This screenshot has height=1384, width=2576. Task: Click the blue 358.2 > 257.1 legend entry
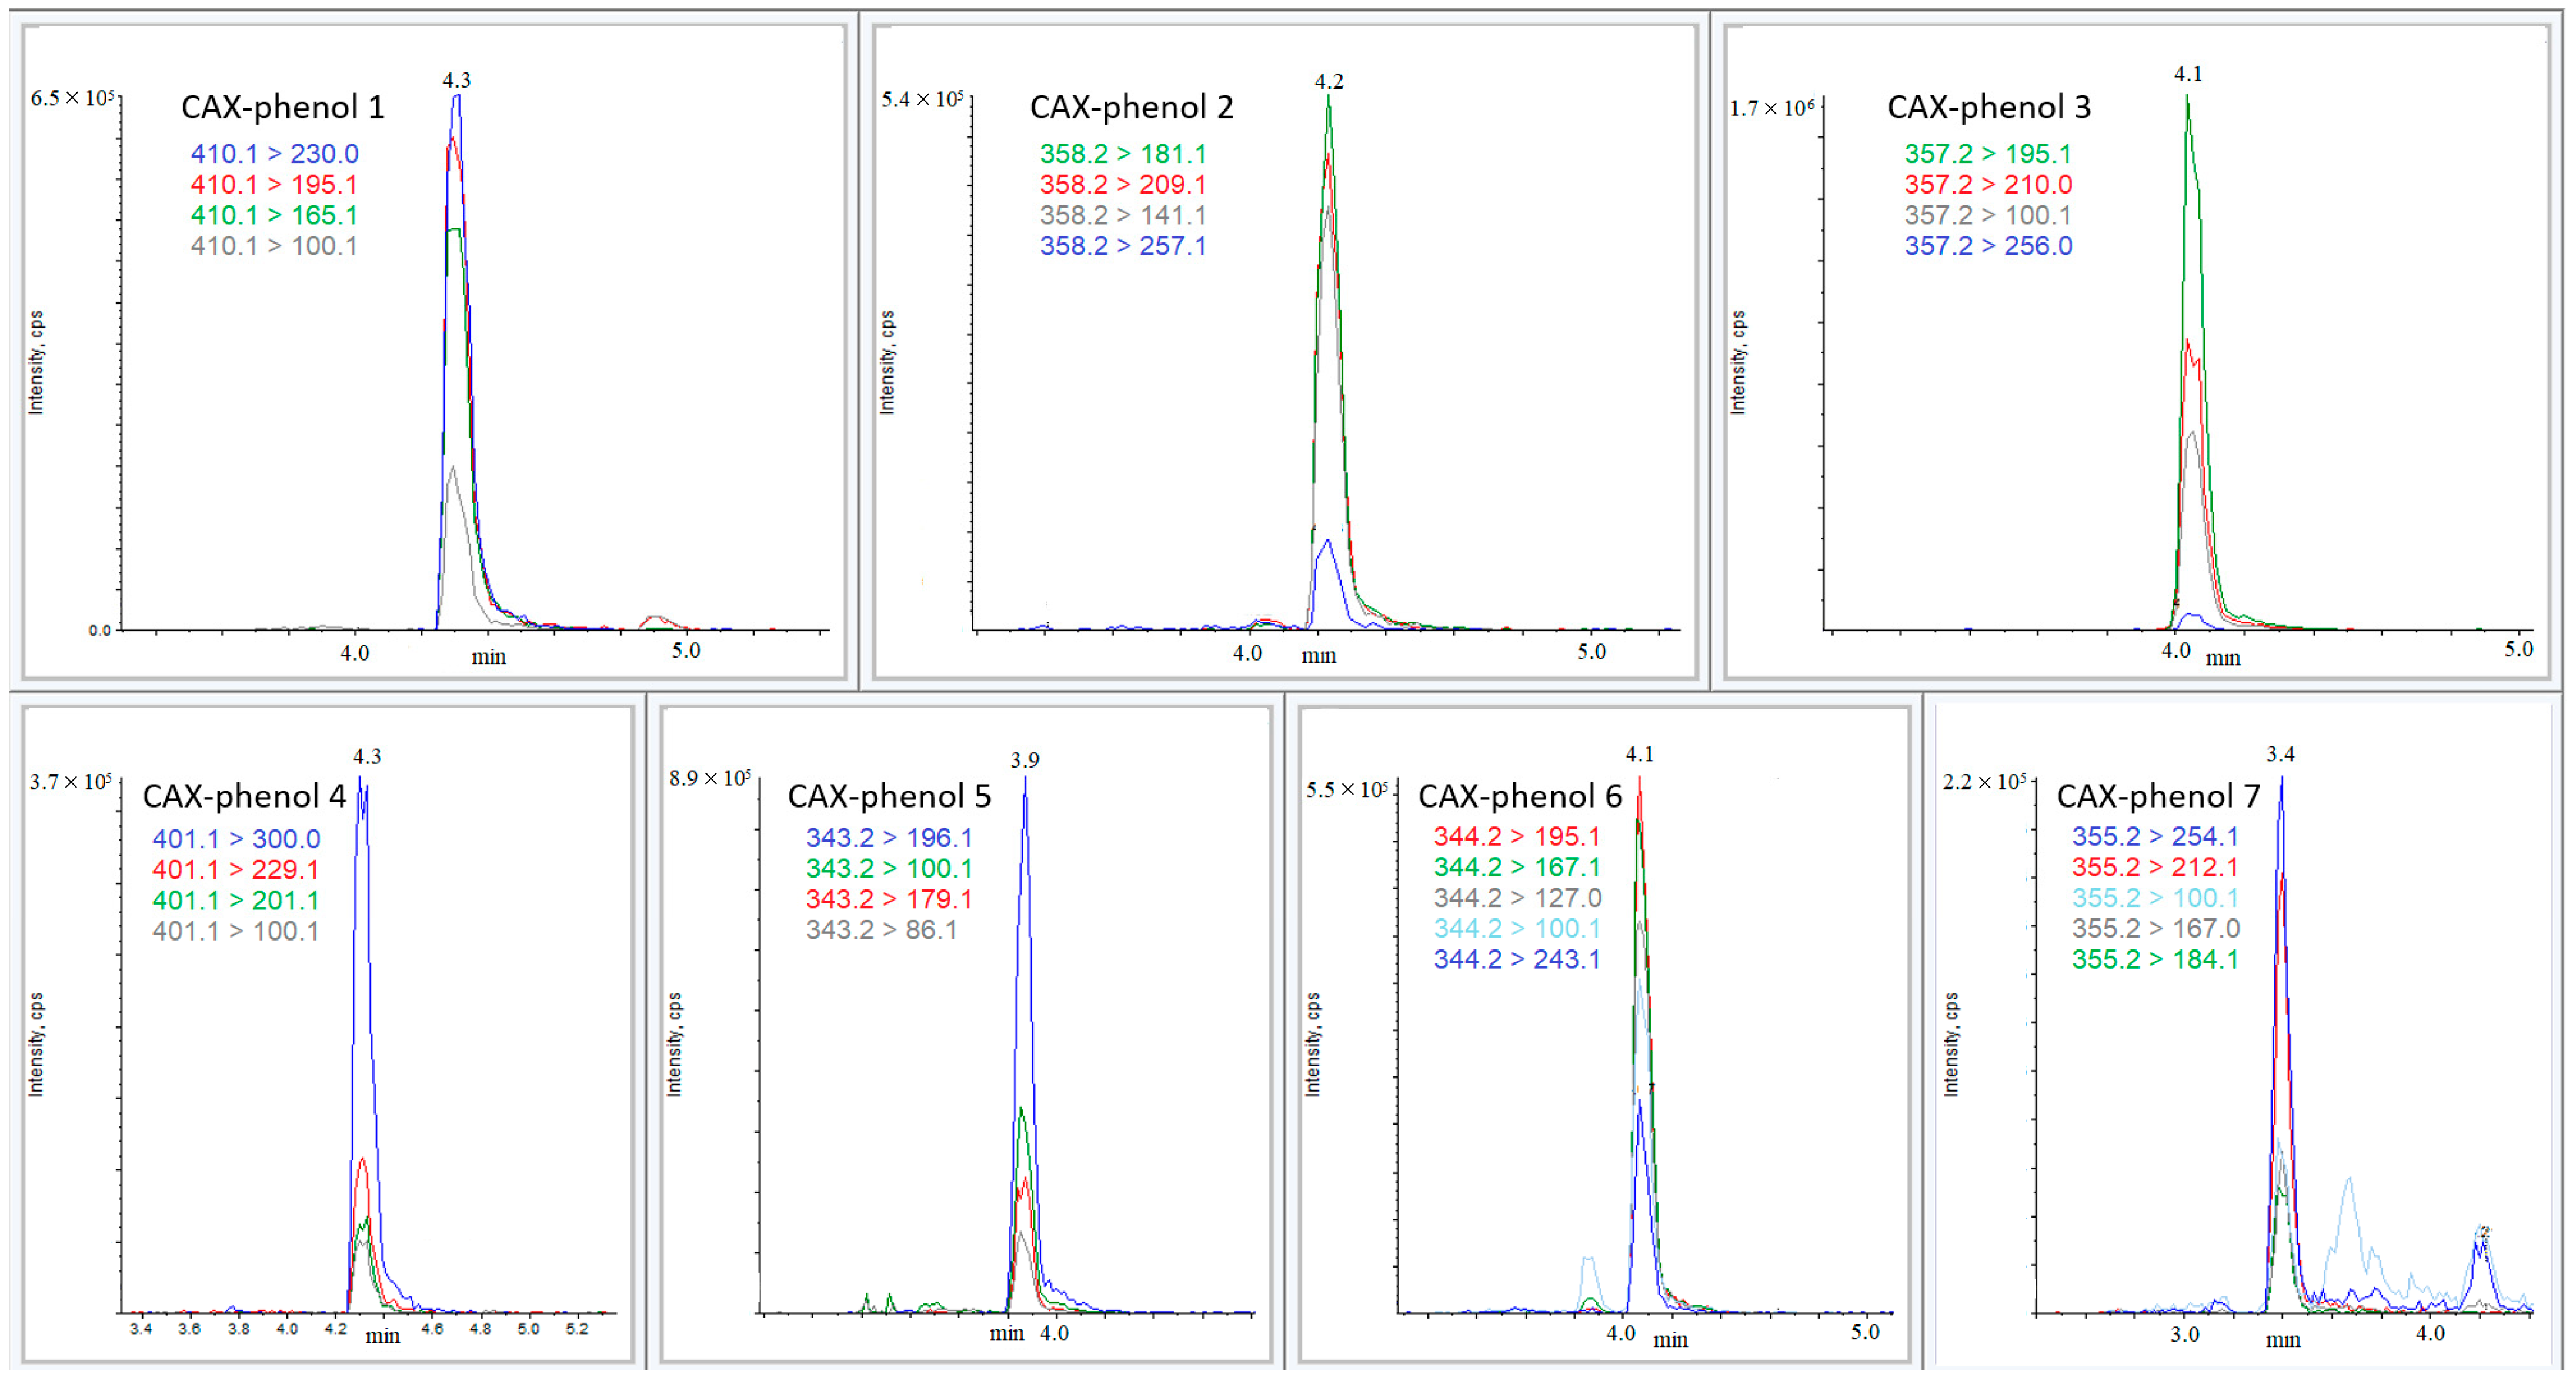pos(1122,246)
